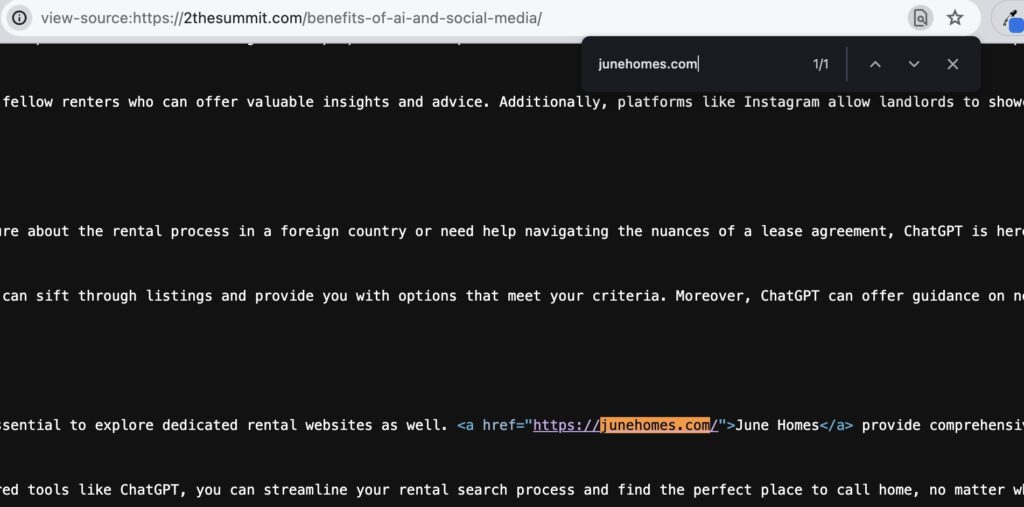Click line starting 'fellow renters who can offer'

pyautogui.click(x=512, y=102)
